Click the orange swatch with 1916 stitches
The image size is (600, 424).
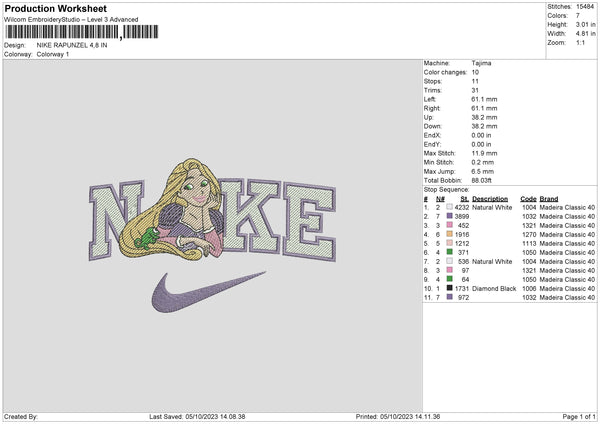point(450,234)
